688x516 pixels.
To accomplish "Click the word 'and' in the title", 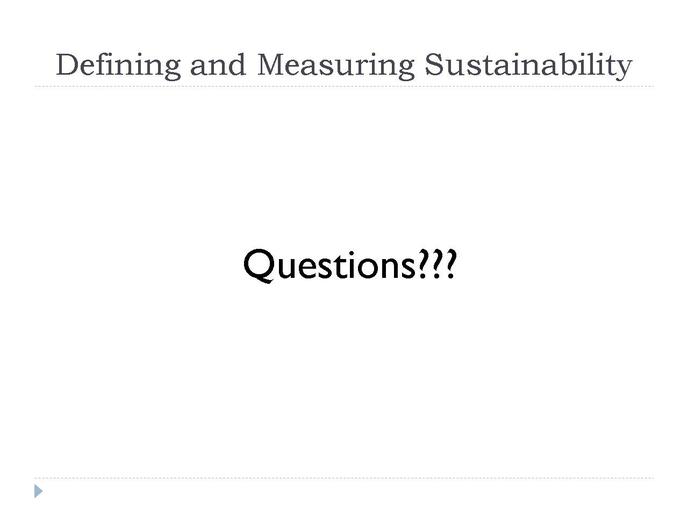I will tap(218, 66).
